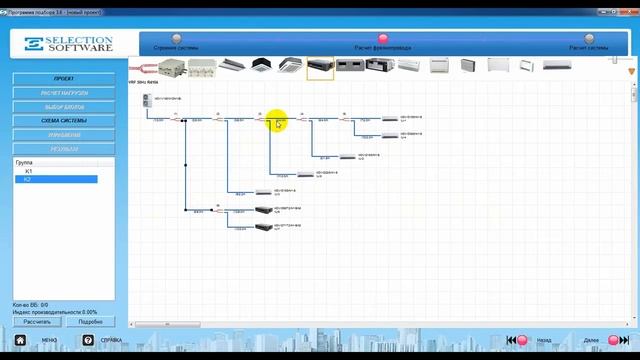Image resolution: width=640 pixels, height=360 pixels.
Task: Pick the pink refnet branch joint in palette
Action: (x=143, y=68)
